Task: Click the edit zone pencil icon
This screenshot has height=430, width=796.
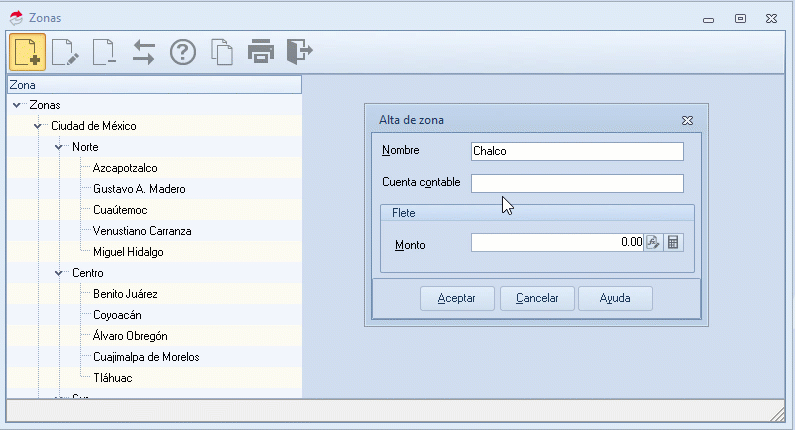Action: click(x=65, y=52)
